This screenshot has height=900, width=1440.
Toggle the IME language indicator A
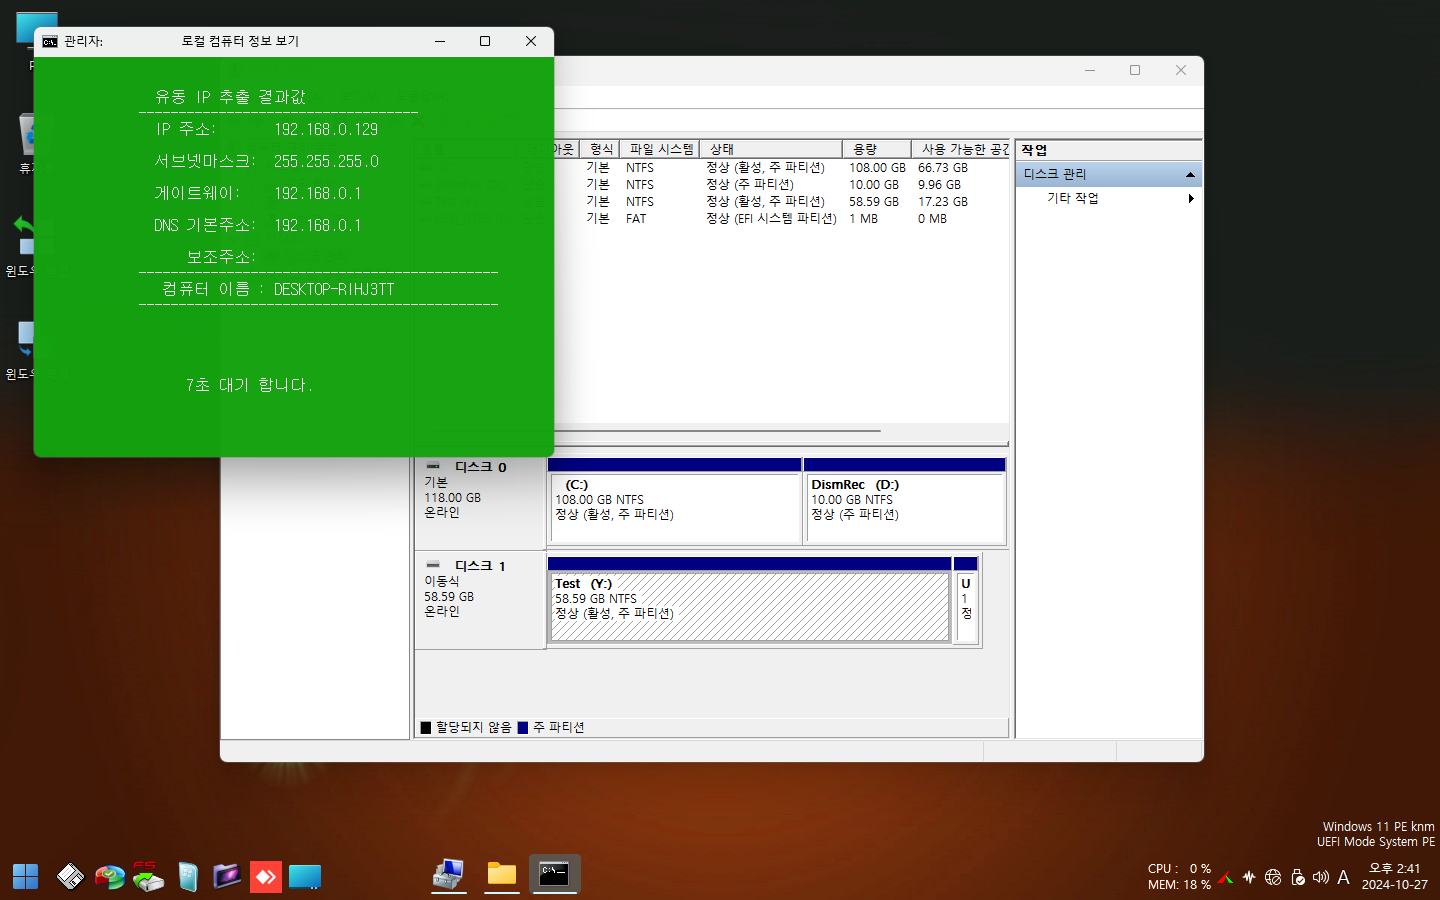tap(1343, 877)
